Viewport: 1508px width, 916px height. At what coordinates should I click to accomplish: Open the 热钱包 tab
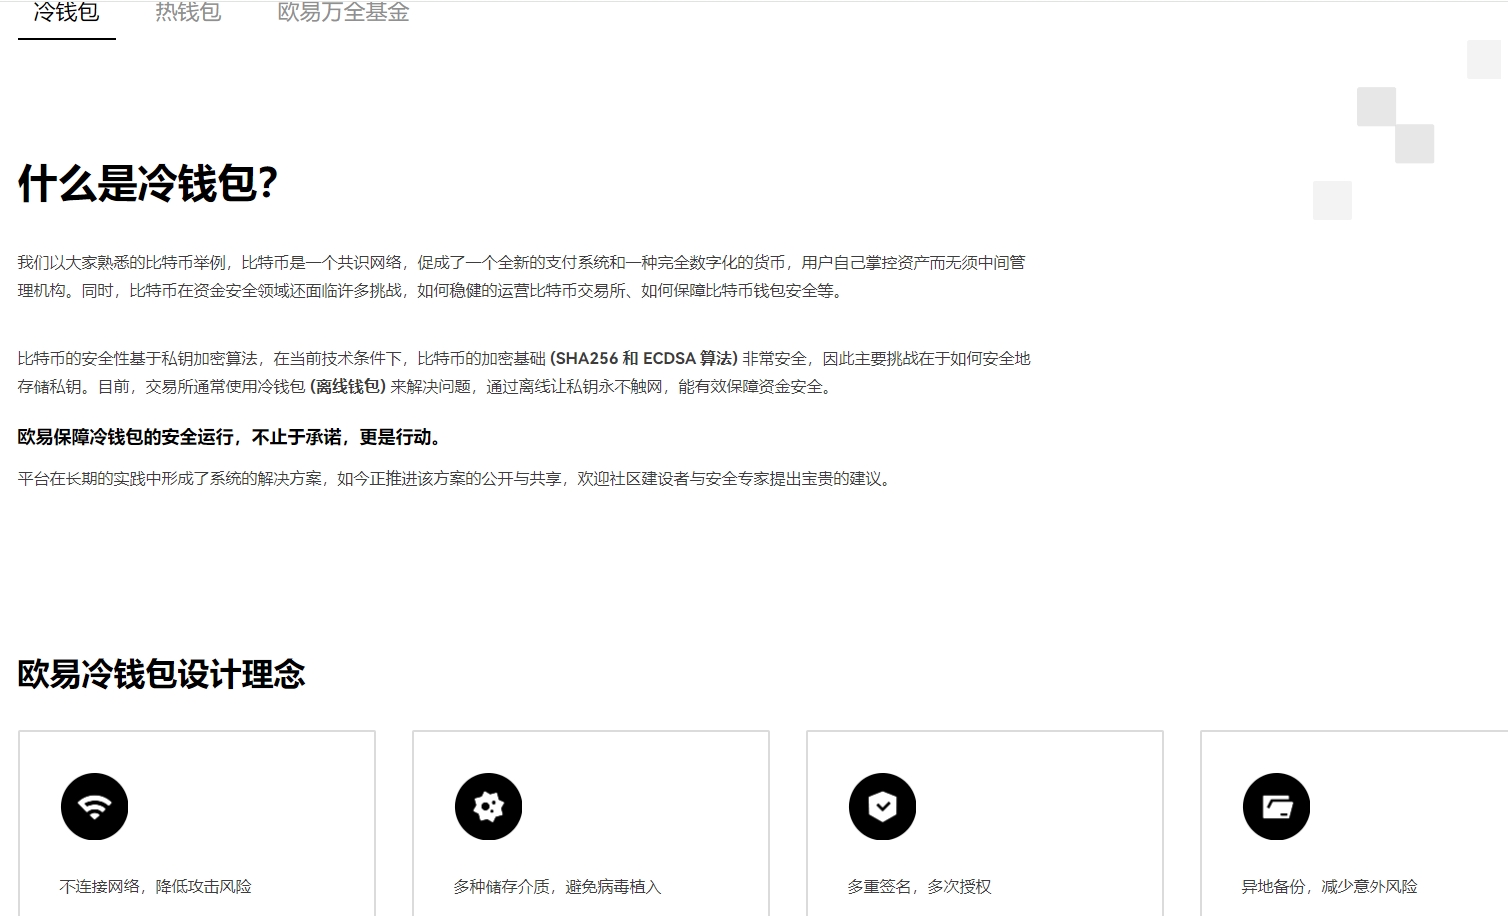[188, 13]
